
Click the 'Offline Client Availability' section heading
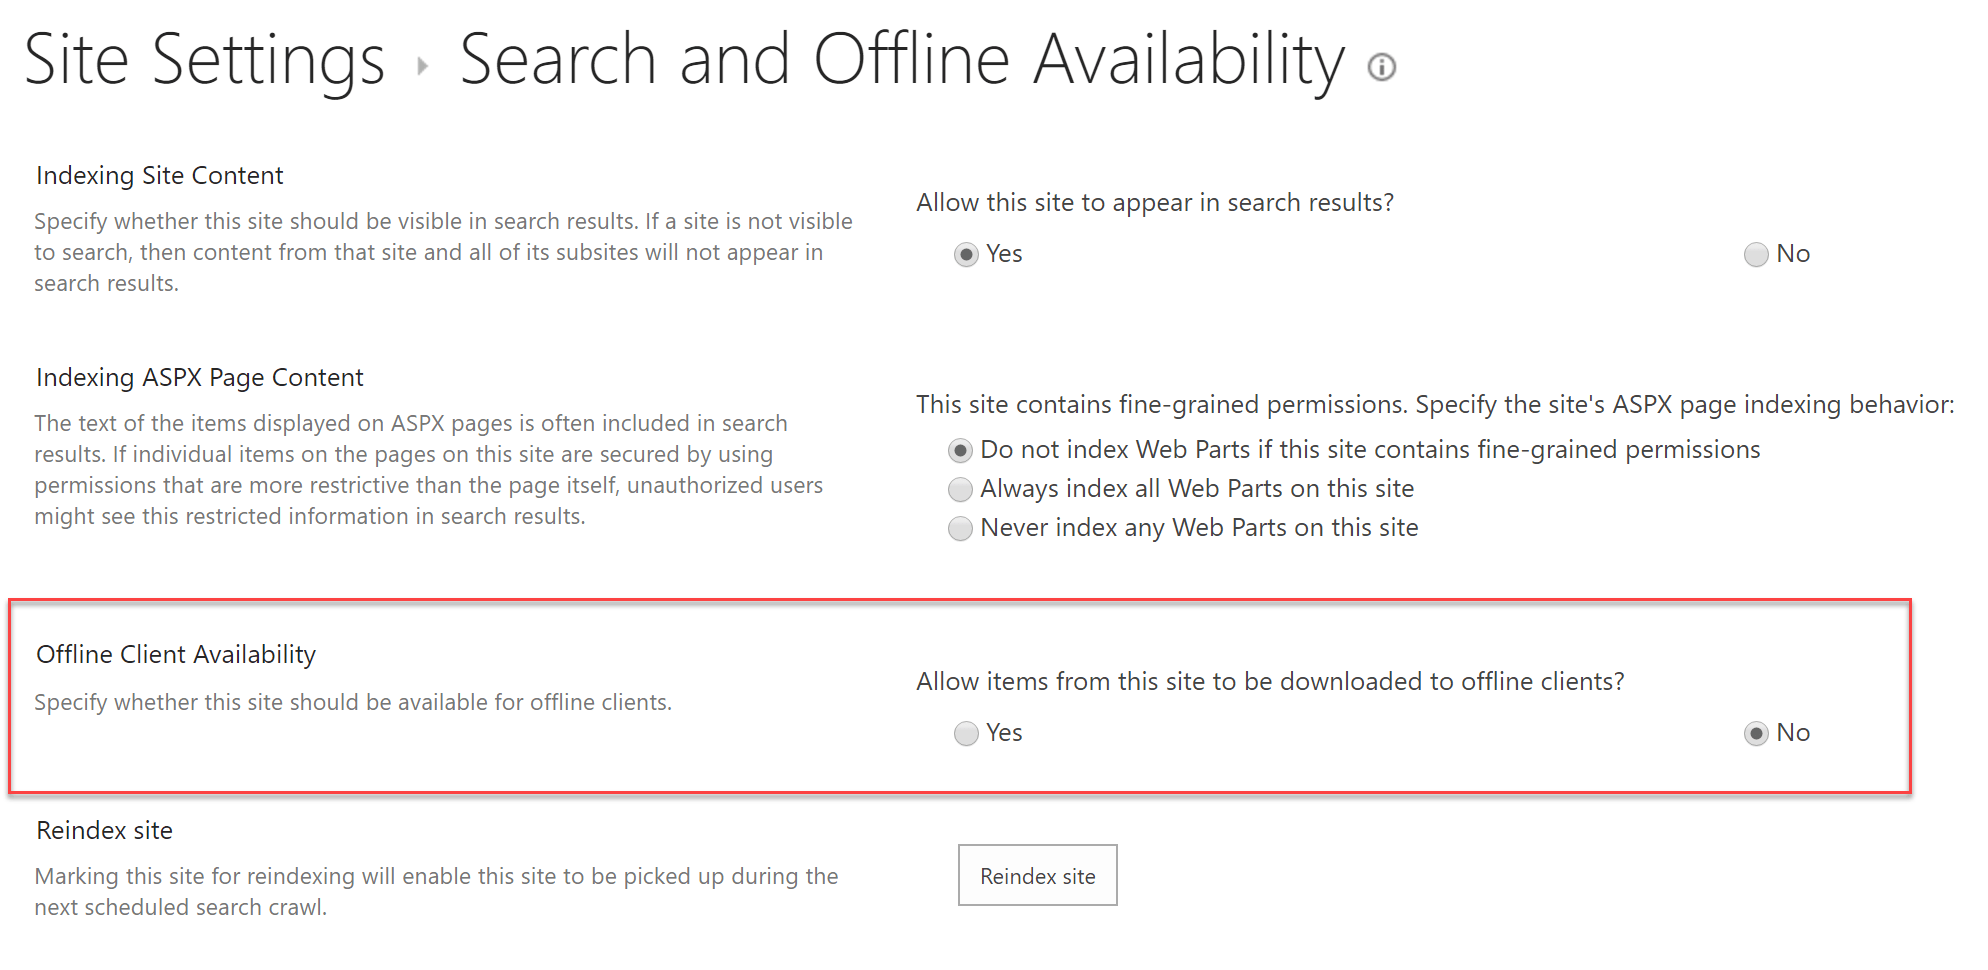tap(176, 655)
